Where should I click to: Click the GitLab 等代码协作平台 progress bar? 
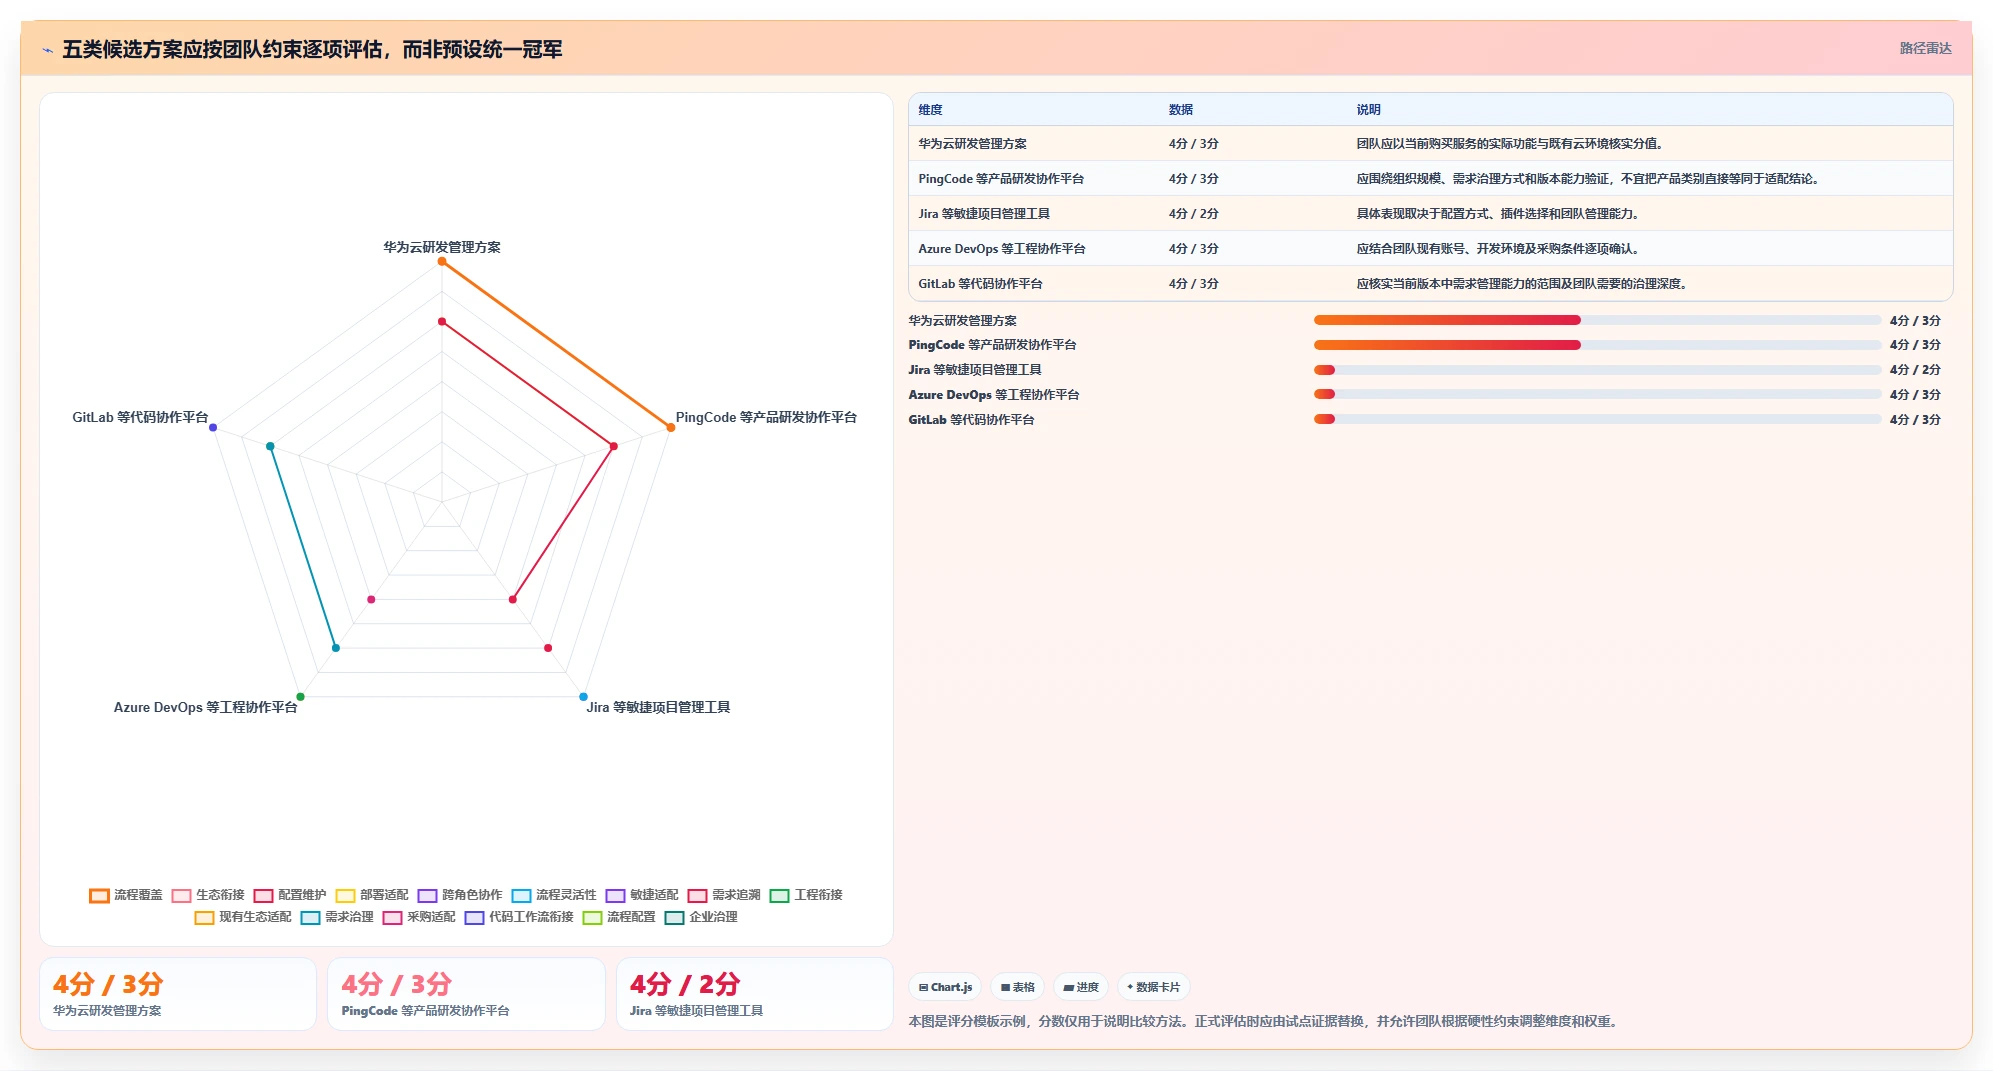coord(1597,419)
